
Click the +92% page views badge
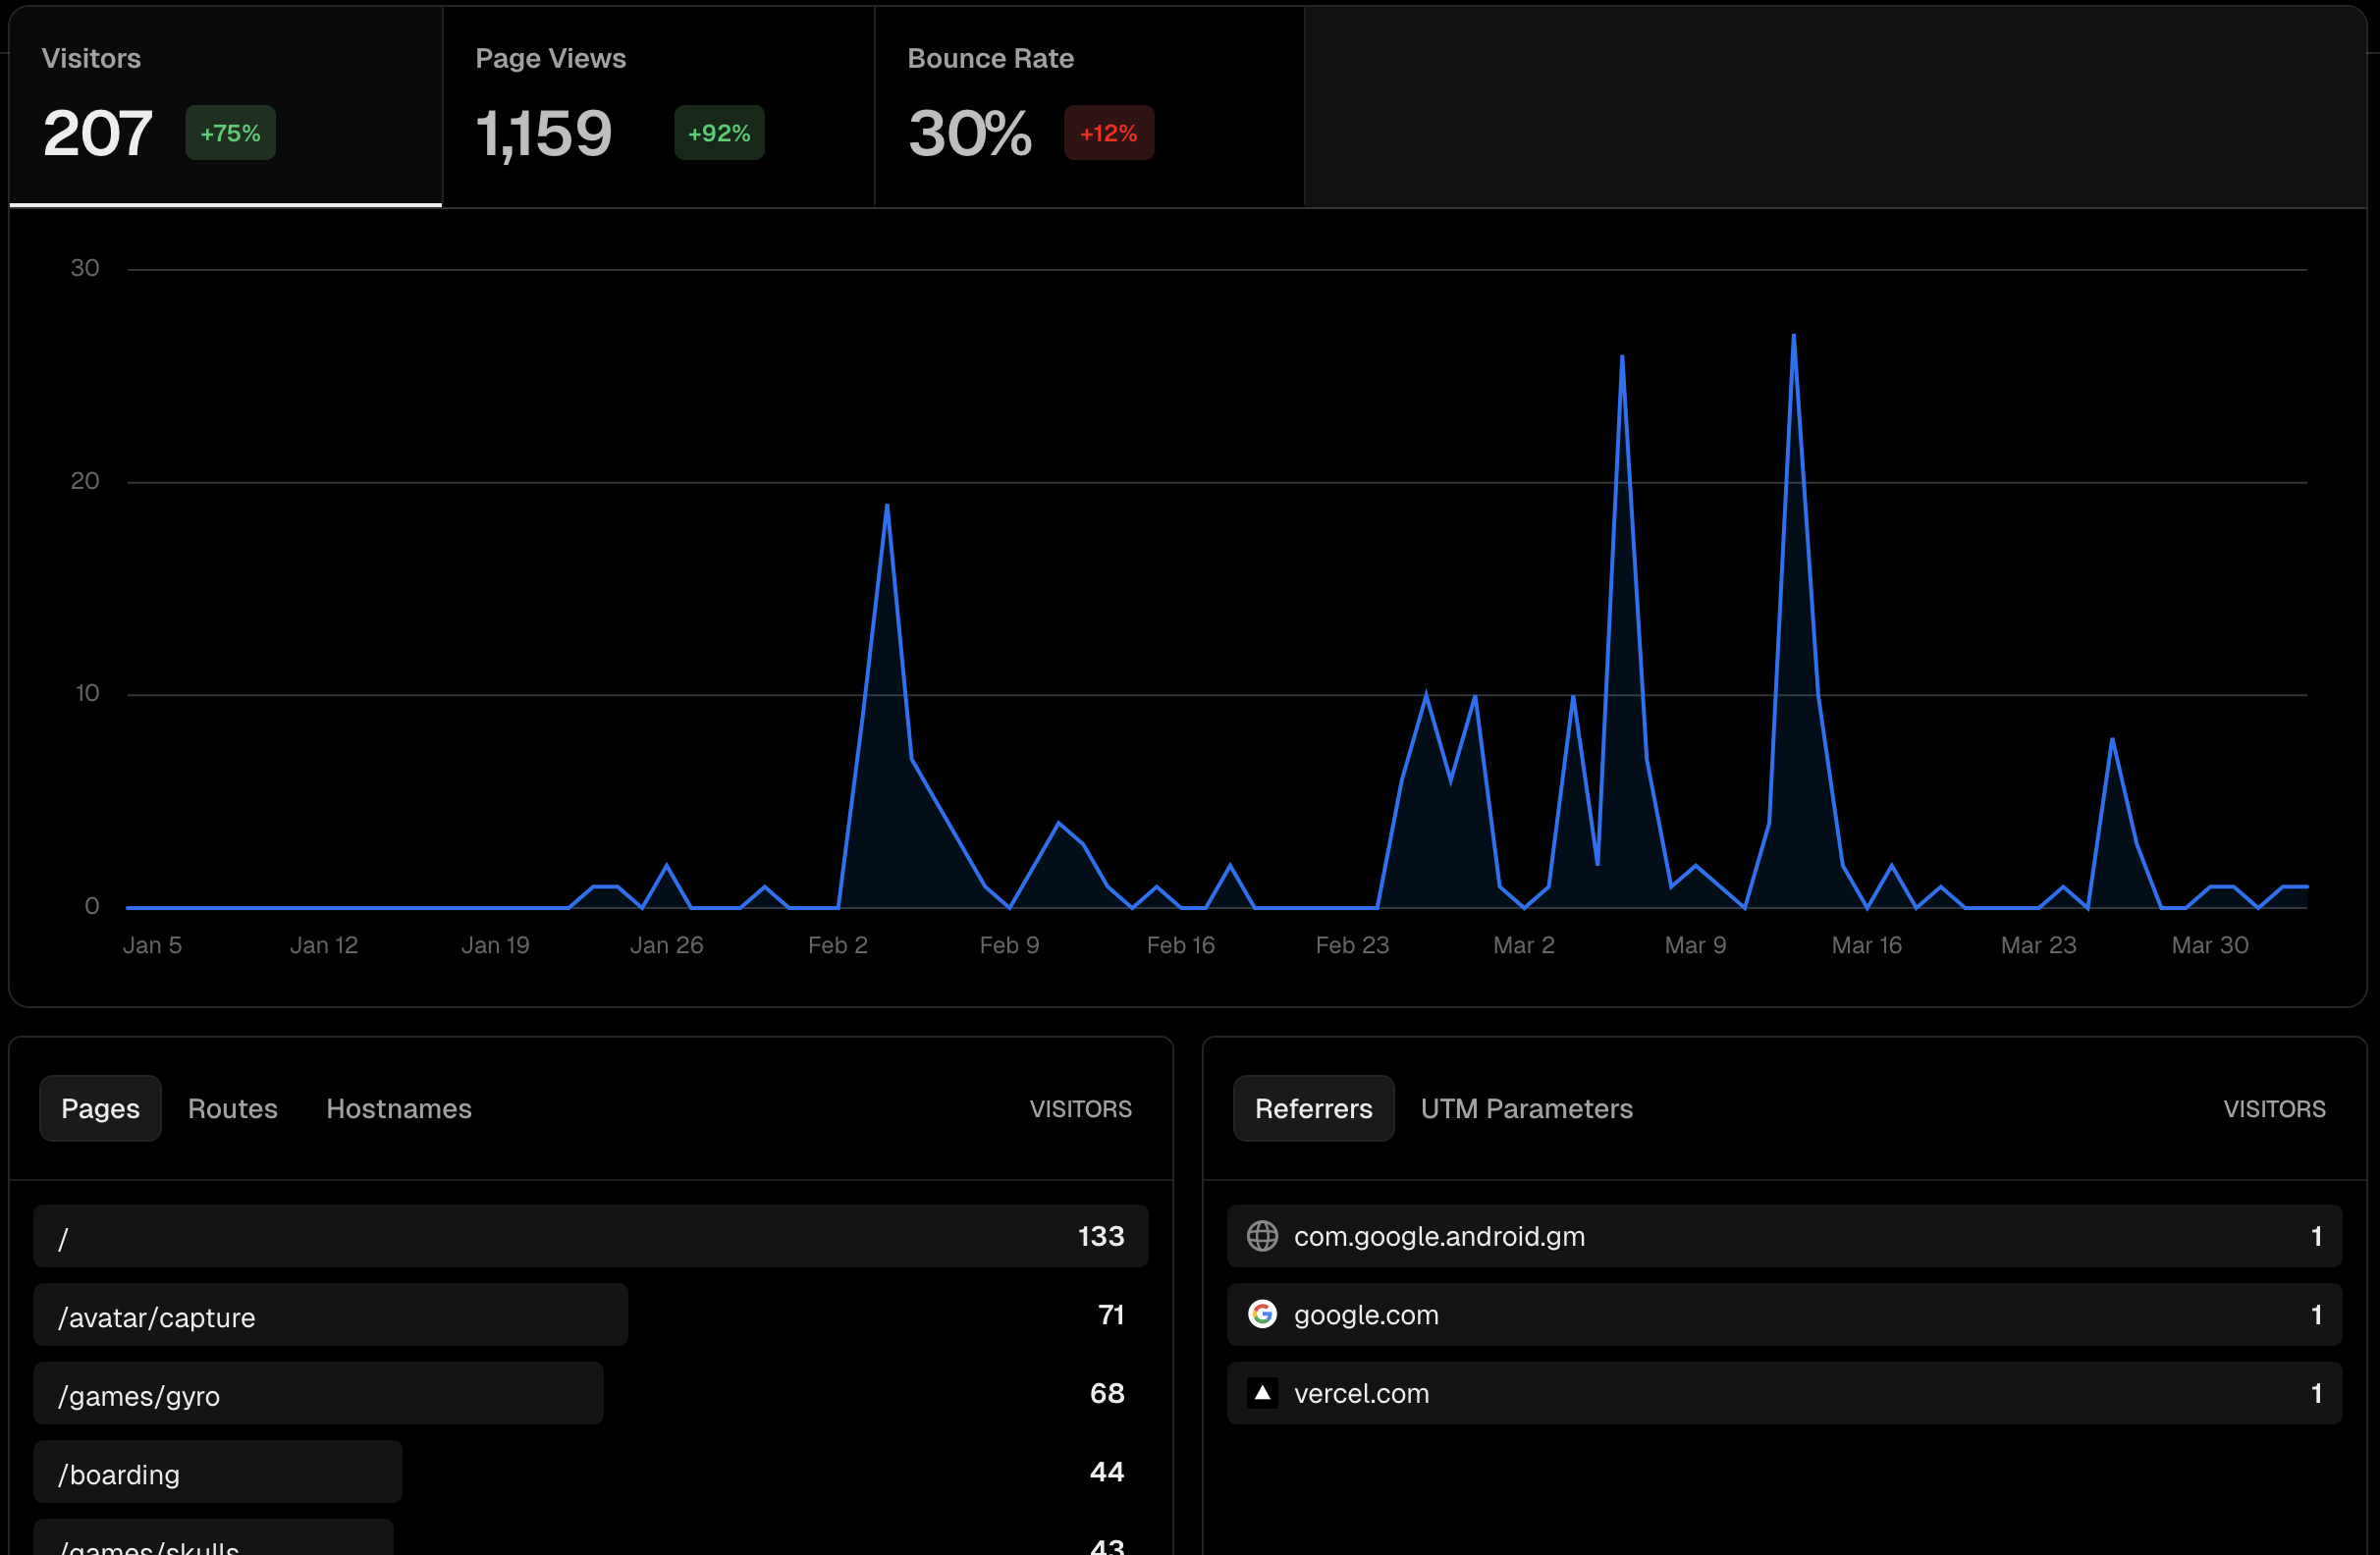718,132
